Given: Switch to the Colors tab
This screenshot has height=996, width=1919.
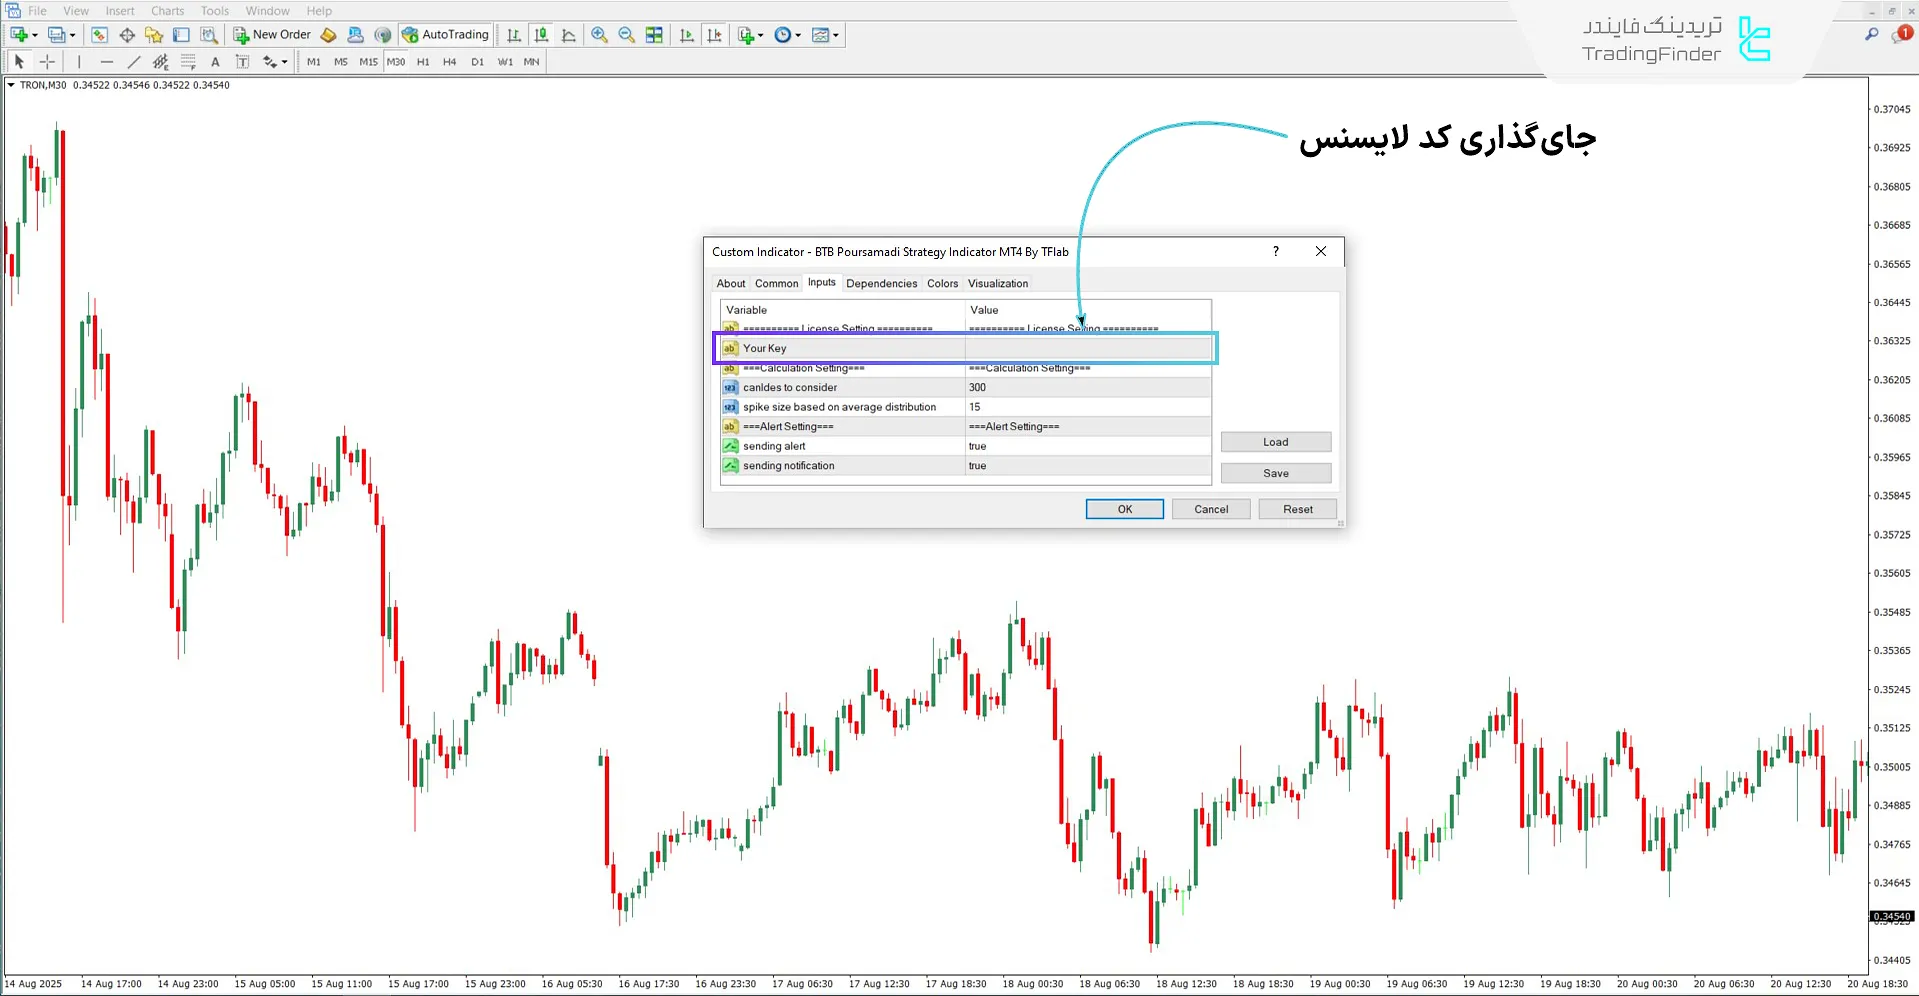Looking at the screenshot, I should coord(941,283).
